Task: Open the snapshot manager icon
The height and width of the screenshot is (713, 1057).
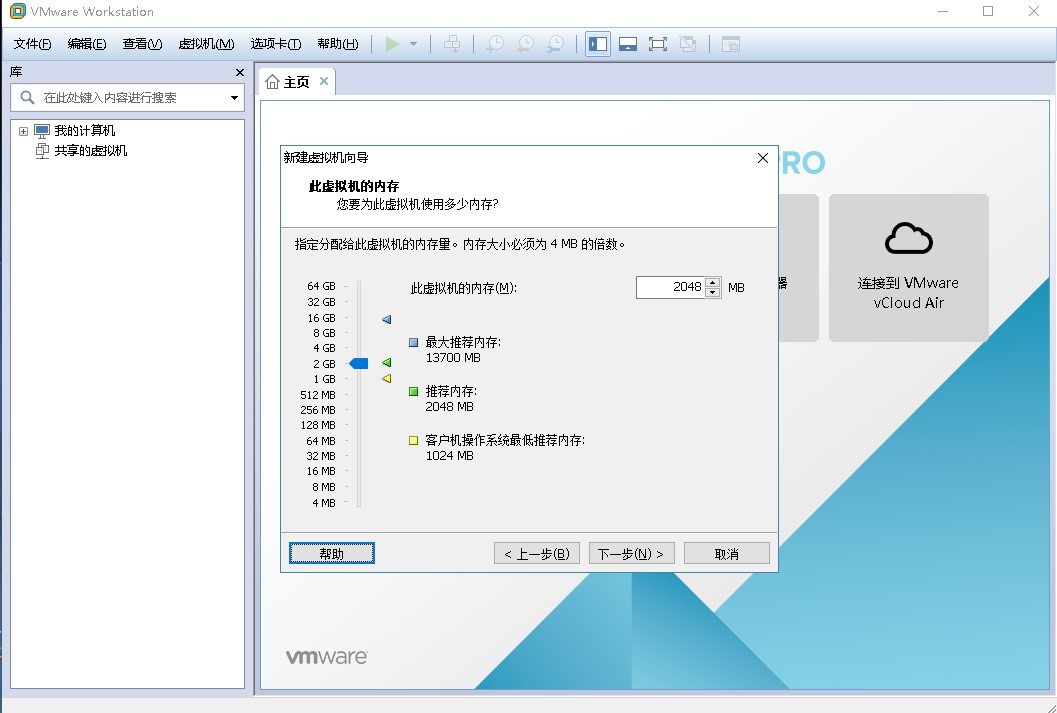Action: [x=555, y=44]
